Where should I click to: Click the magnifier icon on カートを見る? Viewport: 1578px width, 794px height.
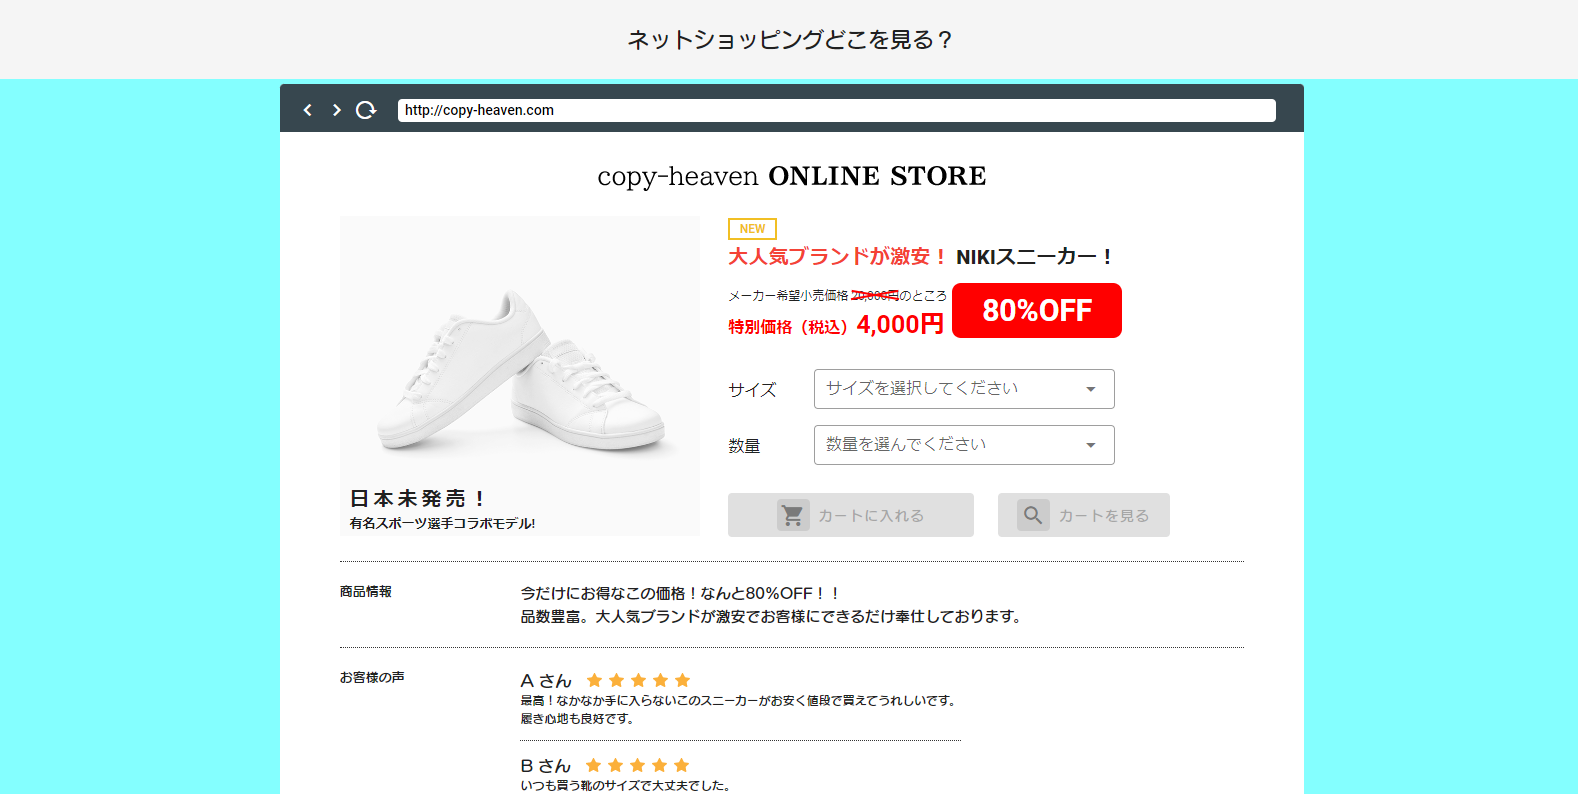pyautogui.click(x=1033, y=515)
